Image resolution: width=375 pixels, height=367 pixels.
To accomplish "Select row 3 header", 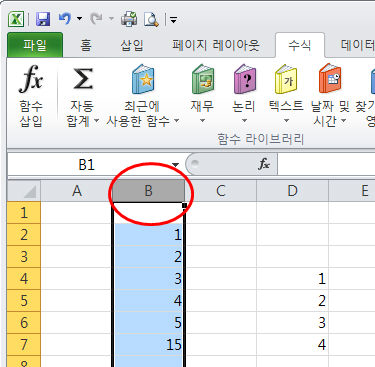I will tap(24, 257).
